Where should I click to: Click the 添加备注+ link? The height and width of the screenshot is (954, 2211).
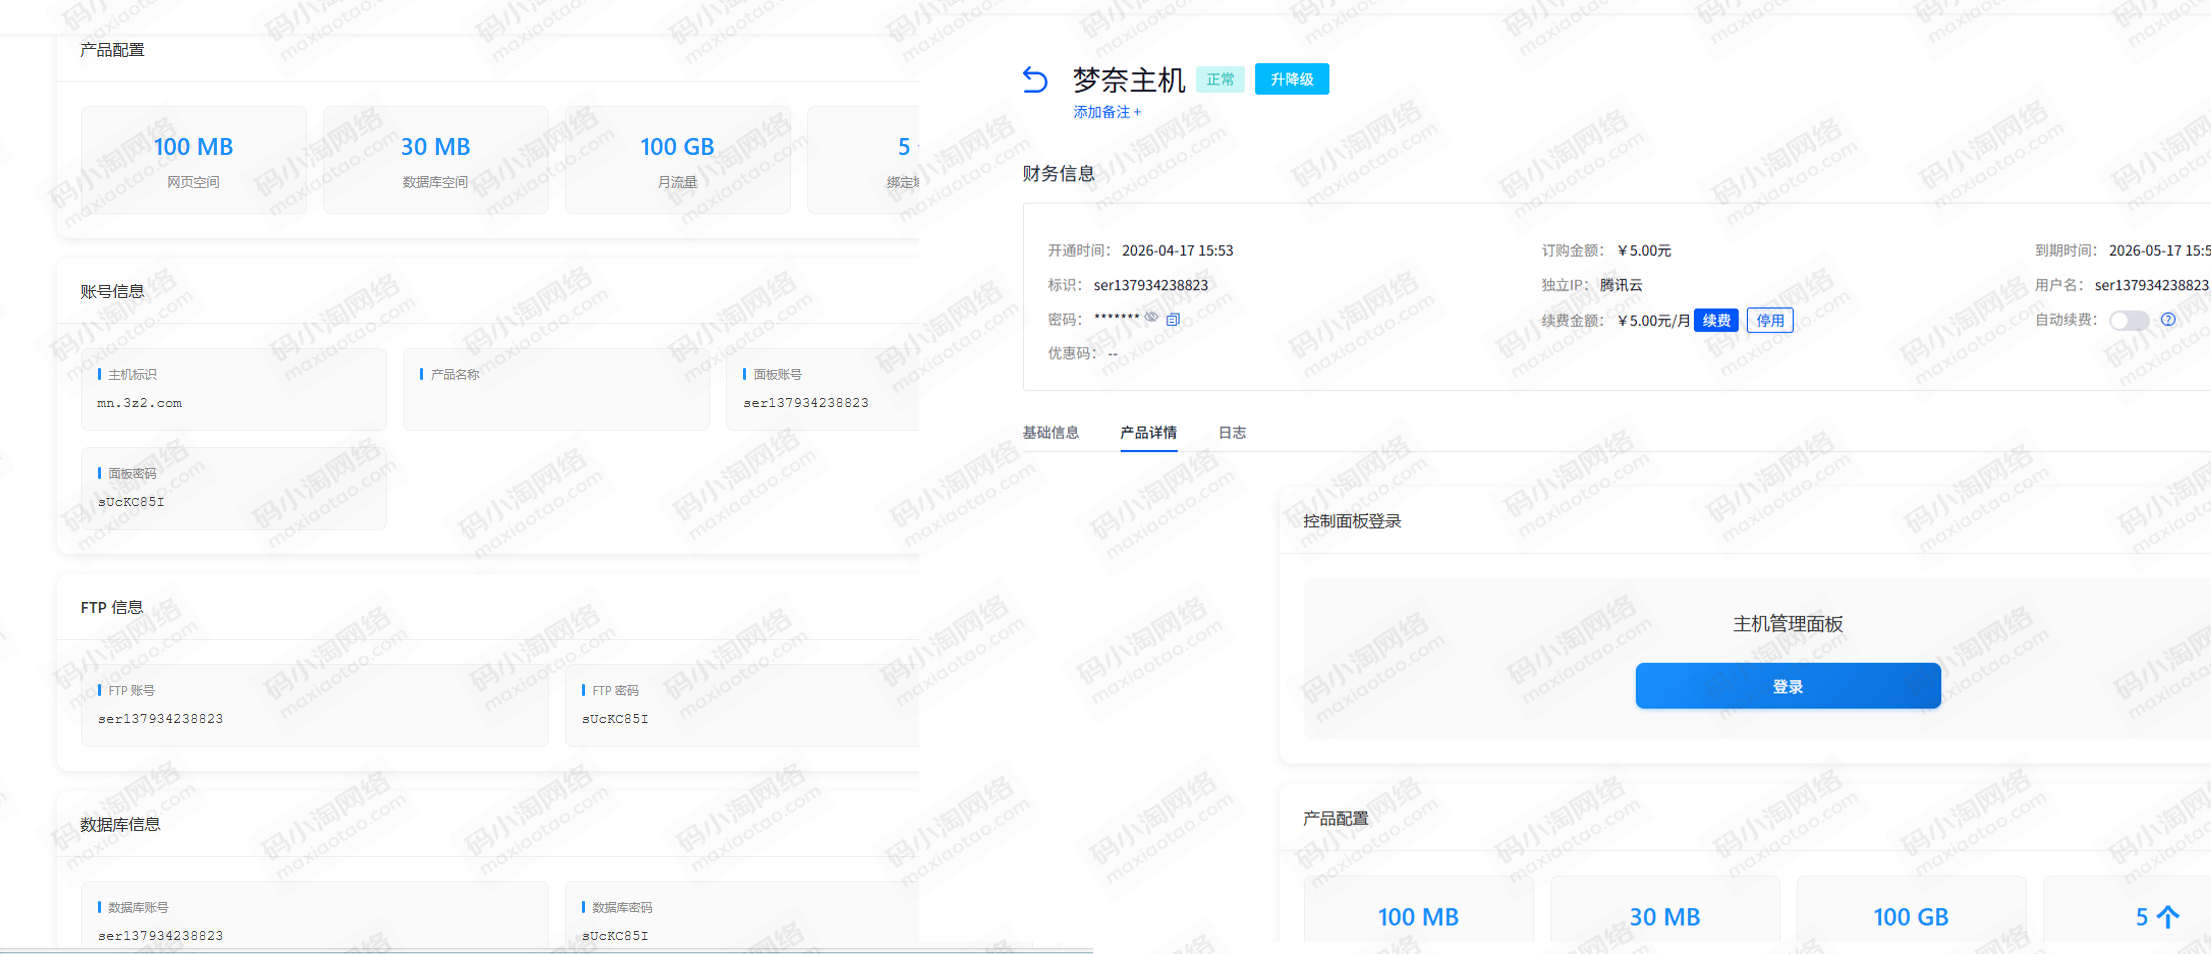point(1106,111)
